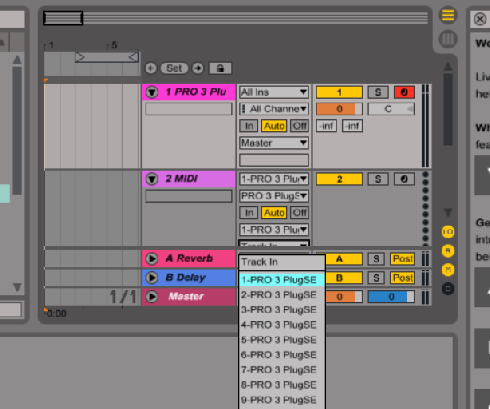
Task: Solo track 1 PRO 3 Plu
Action: (378, 92)
